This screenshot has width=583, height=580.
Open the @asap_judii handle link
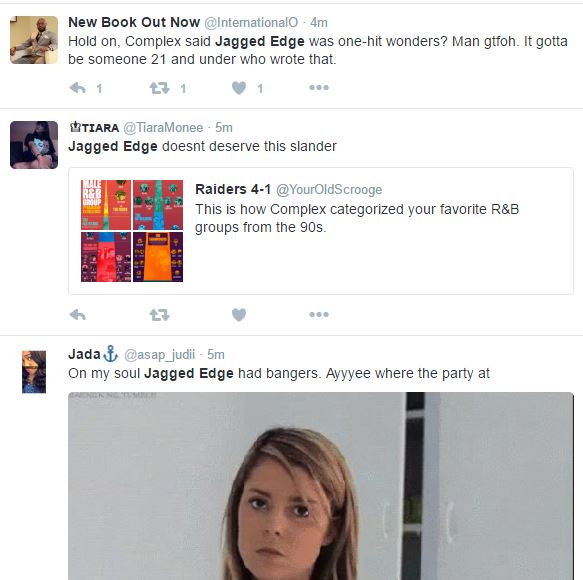pyautogui.click(x=160, y=355)
